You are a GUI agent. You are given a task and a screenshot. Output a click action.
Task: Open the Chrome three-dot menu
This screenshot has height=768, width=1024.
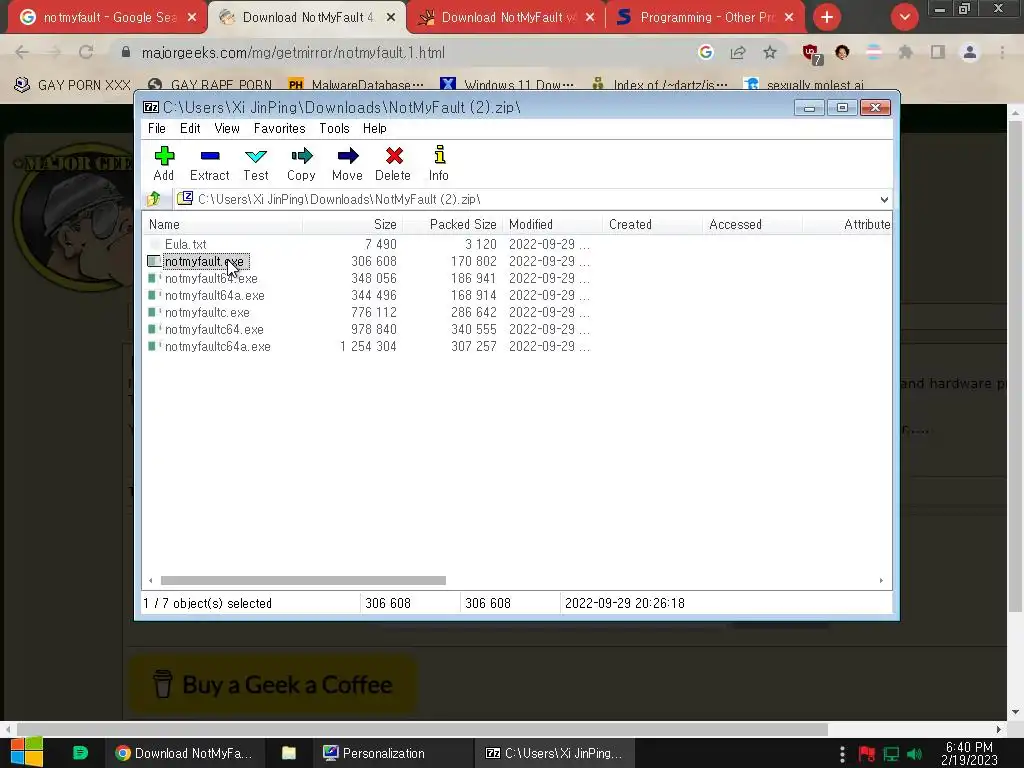click(1002, 53)
